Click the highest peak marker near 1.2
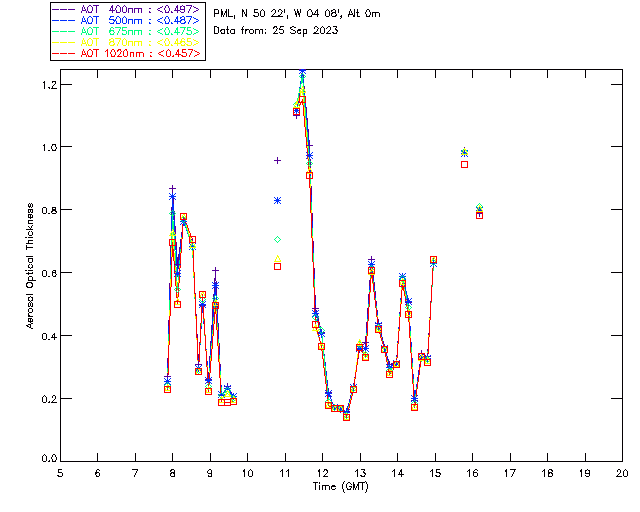Screen dimensions: 640x512 (x=302, y=73)
